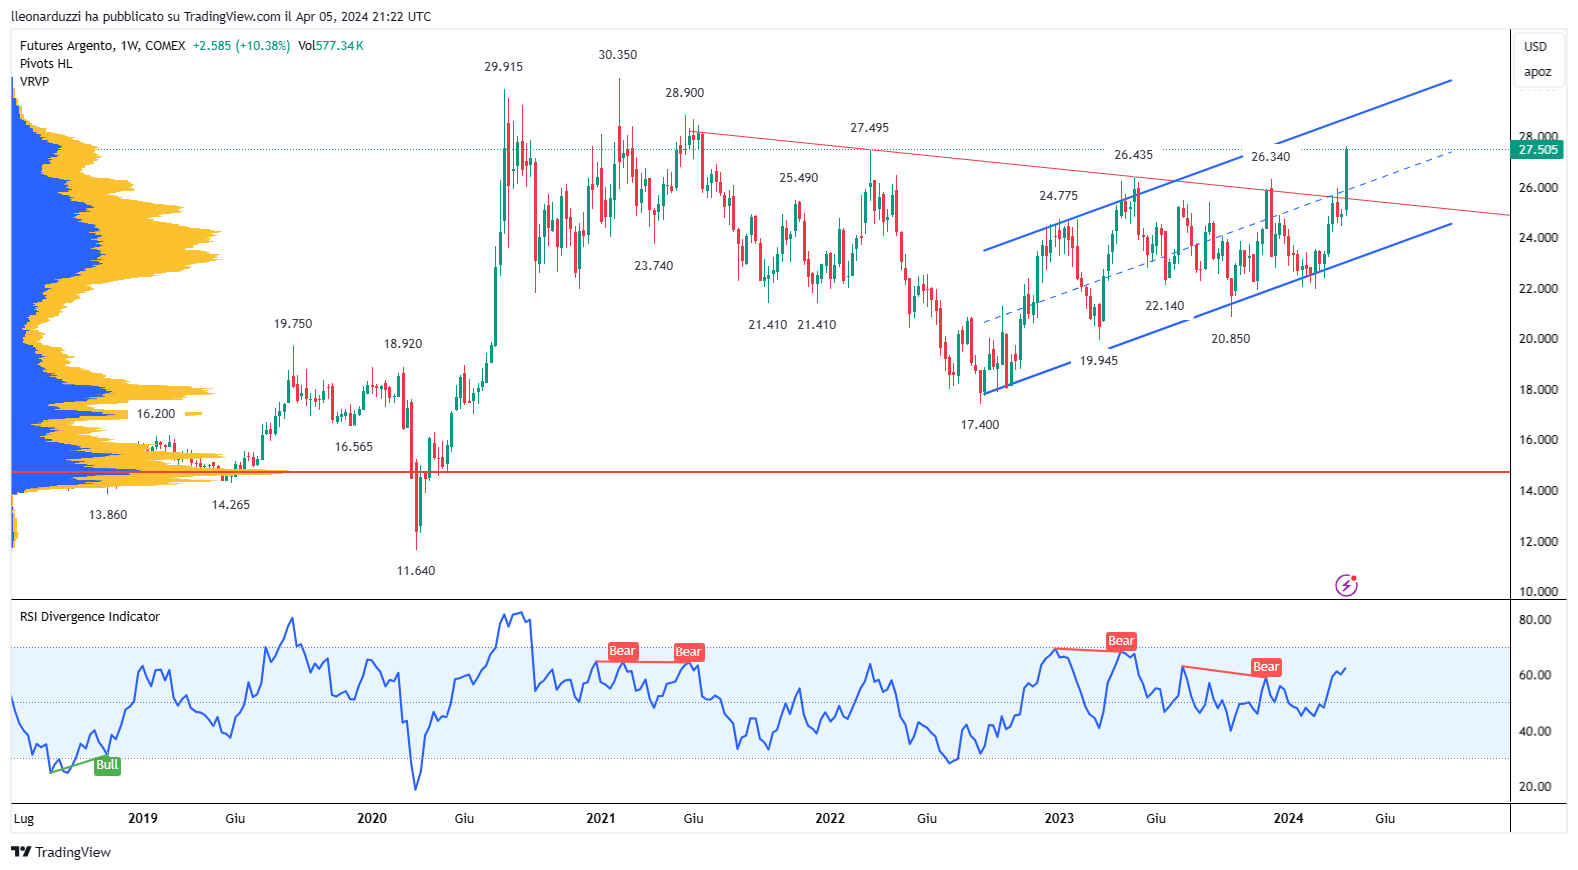The width and height of the screenshot is (1578, 870).
Task: Click the purple lightning bolt icon on chart
Action: coord(1347,585)
